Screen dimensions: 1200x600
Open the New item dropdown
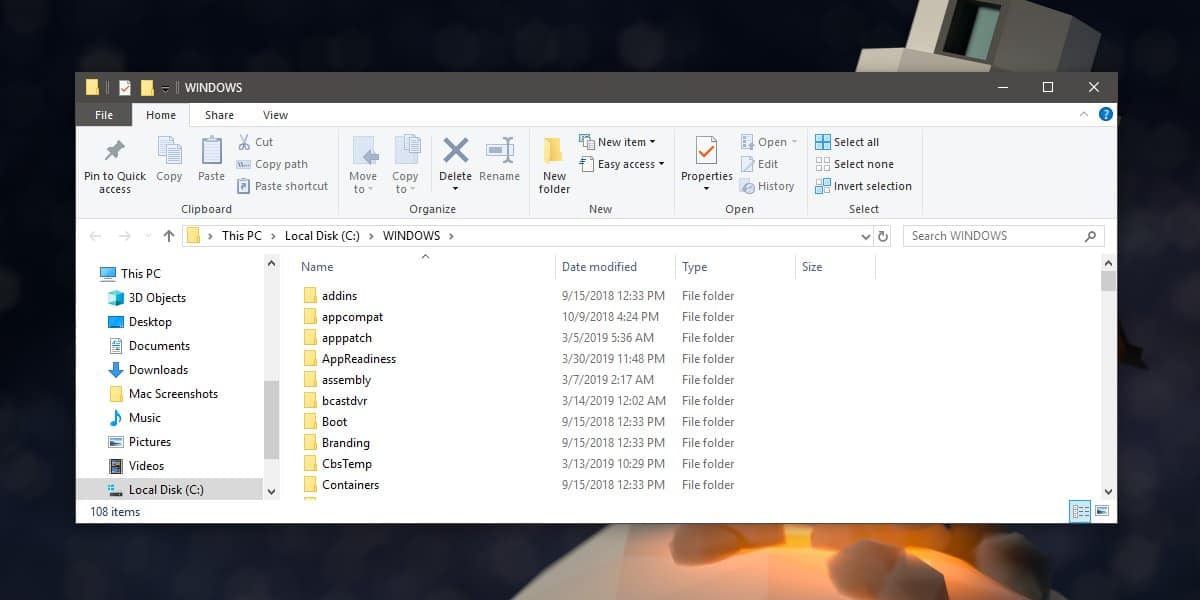click(617, 142)
